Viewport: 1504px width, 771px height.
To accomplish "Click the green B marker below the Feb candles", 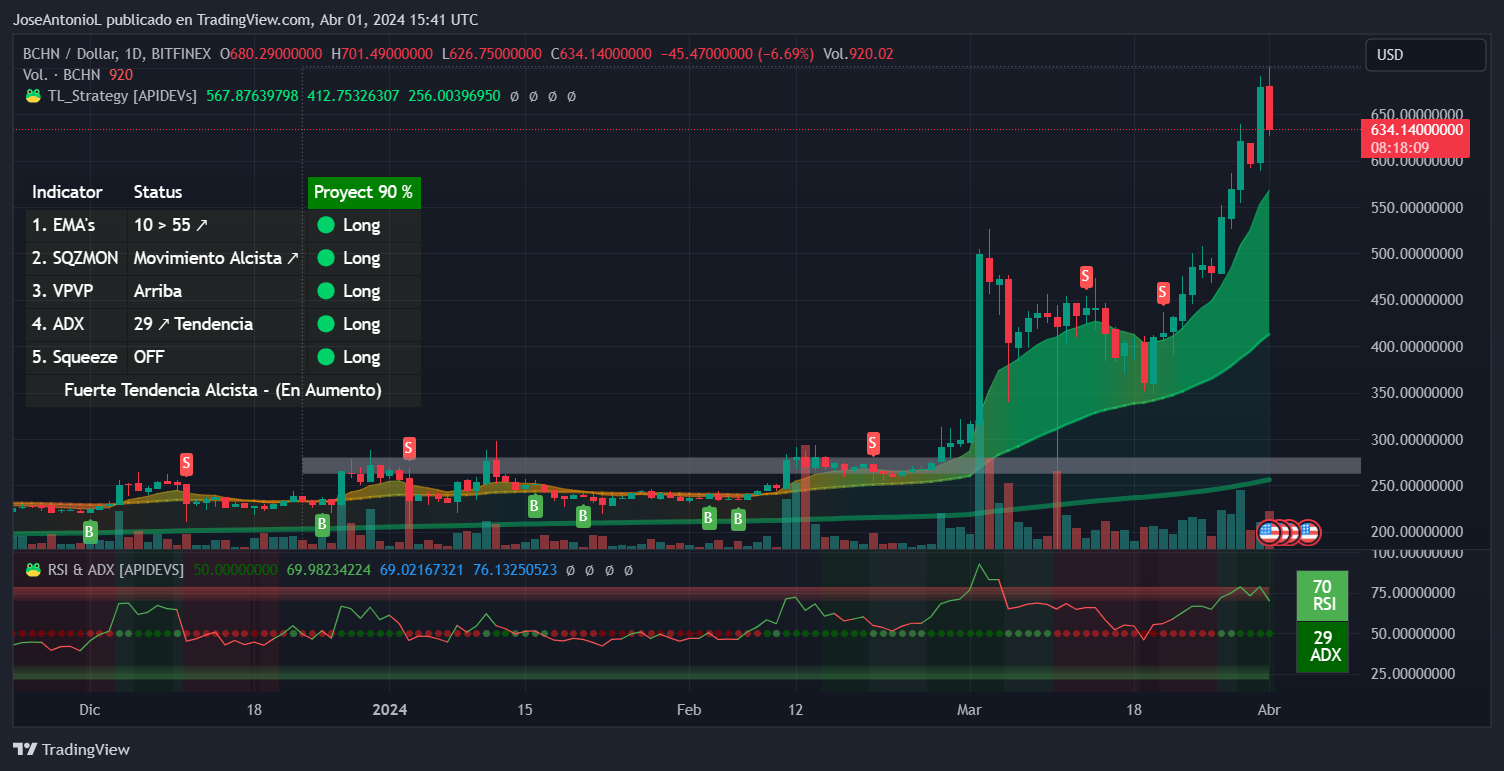I will click(x=708, y=518).
